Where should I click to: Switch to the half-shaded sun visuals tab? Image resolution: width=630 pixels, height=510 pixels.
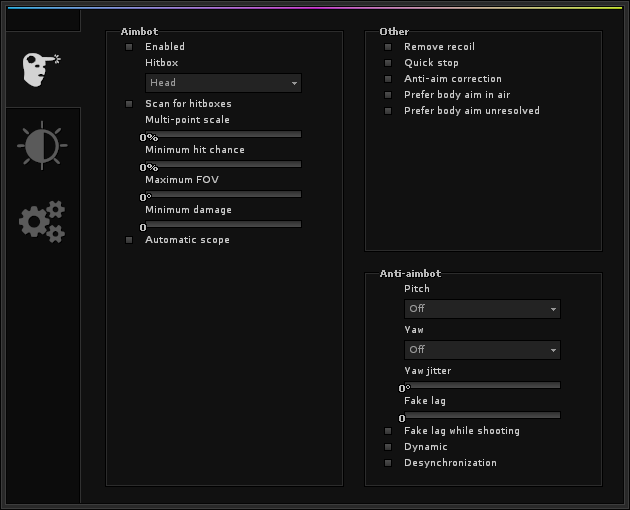[41, 146]
